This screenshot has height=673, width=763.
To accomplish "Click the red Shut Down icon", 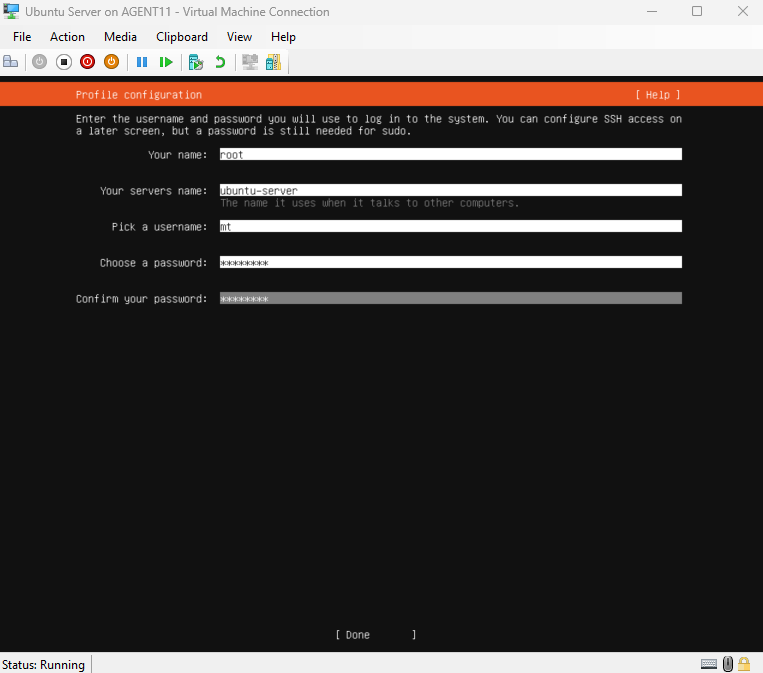I will click(87, 62).
